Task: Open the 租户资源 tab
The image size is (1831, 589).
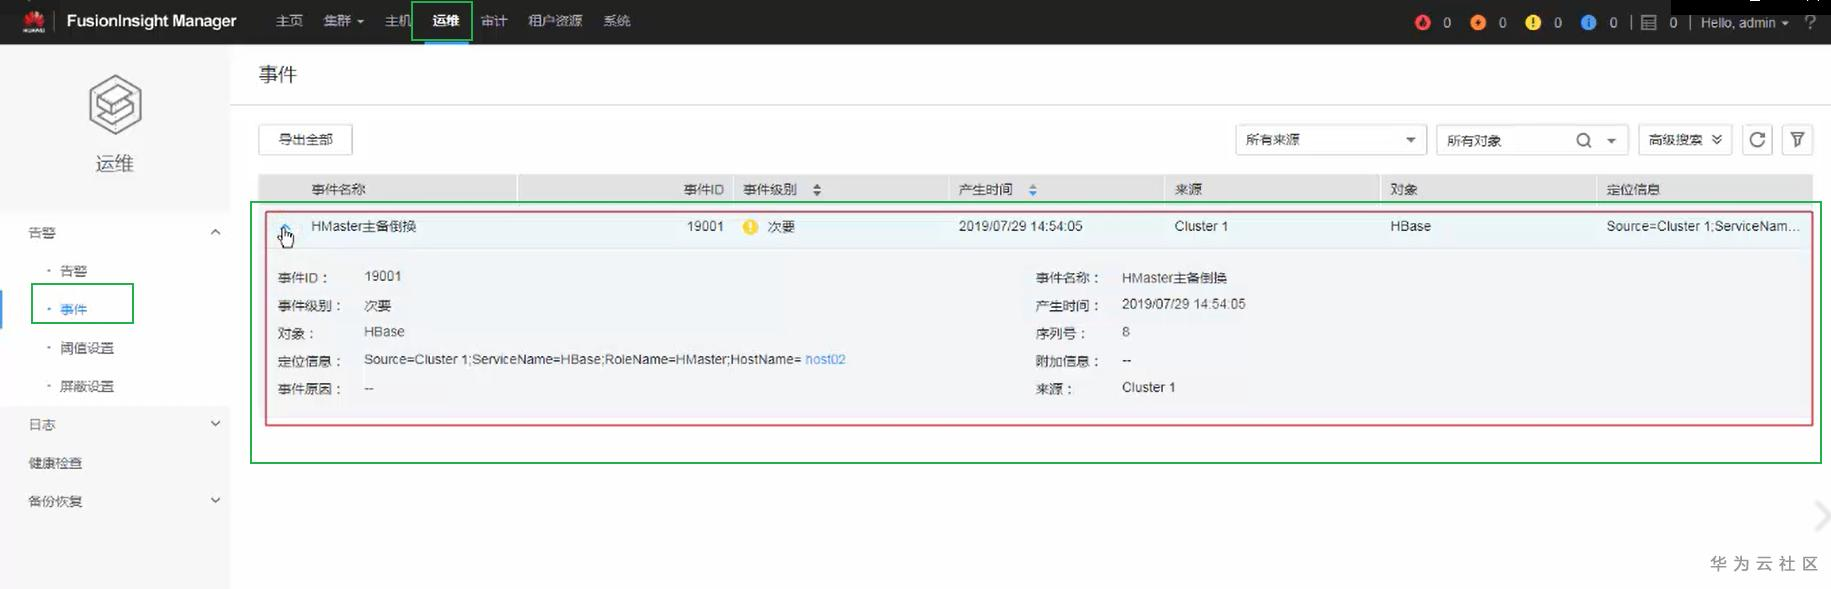Action: point(555,21)
